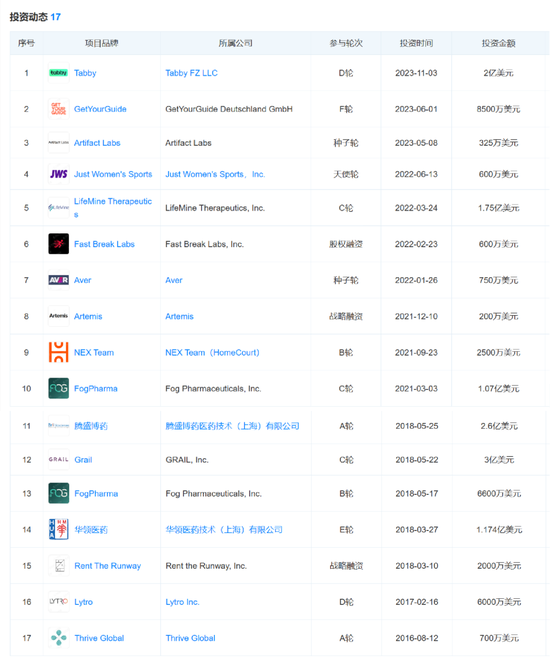
Task: Click the Rent The Runway logo icon
Action: [x=59, y=566]
